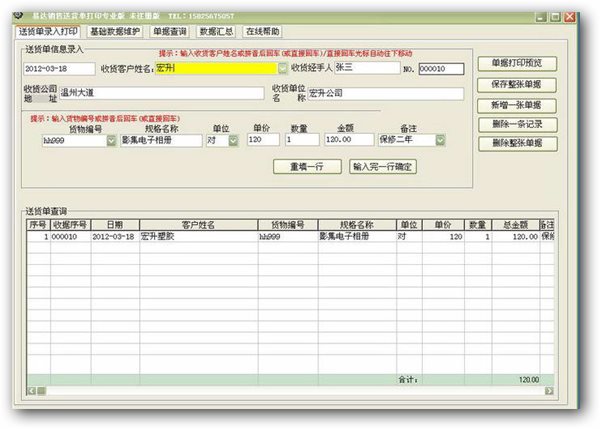The width and height of the screenshot is (600, 429).
Task: Click the date field 2012-03-18
Action: pyautogui.click(x=59, y=69)
